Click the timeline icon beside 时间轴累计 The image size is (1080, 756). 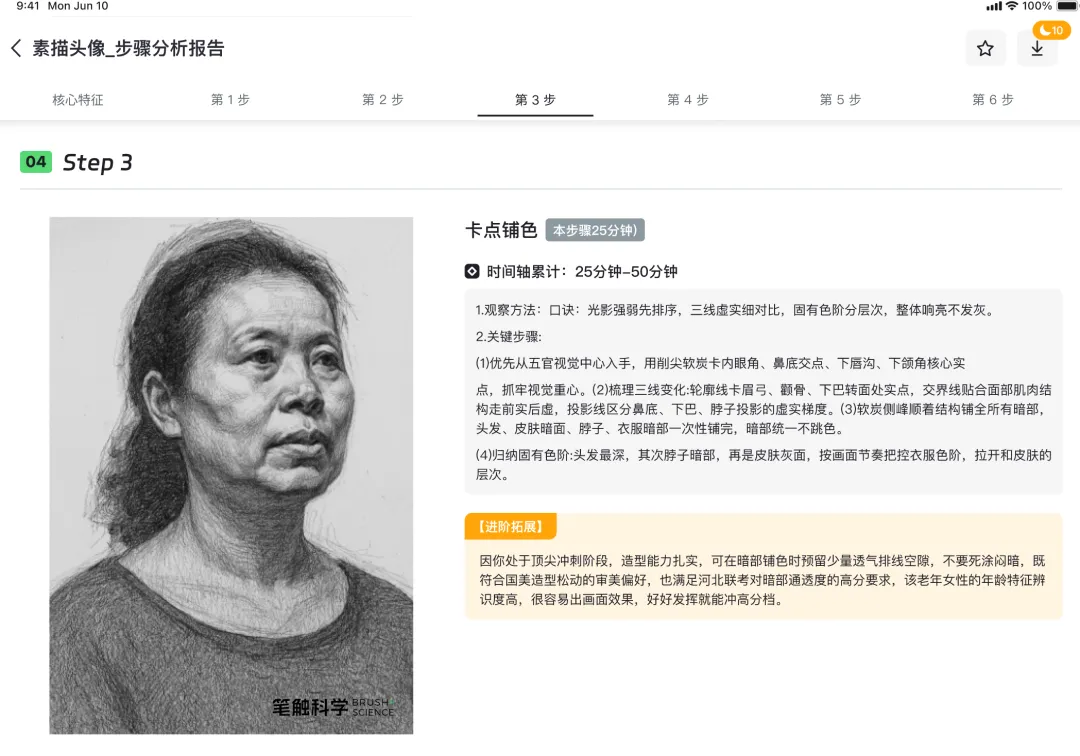point(472,271)
